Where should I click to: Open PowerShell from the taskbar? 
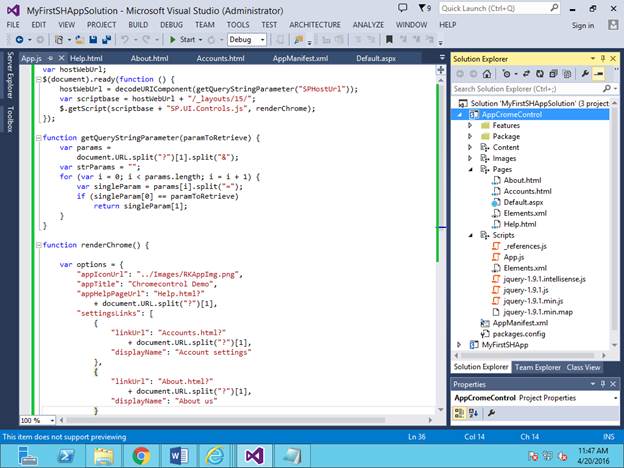pyautogui.click(x=66, y=456)
